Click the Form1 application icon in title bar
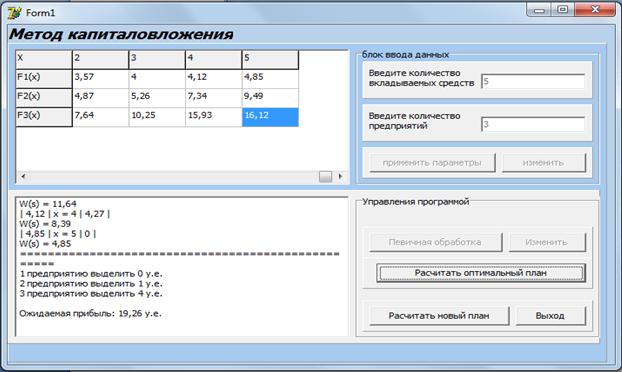This screenshot has width=622, height=372. pos(14,13)
